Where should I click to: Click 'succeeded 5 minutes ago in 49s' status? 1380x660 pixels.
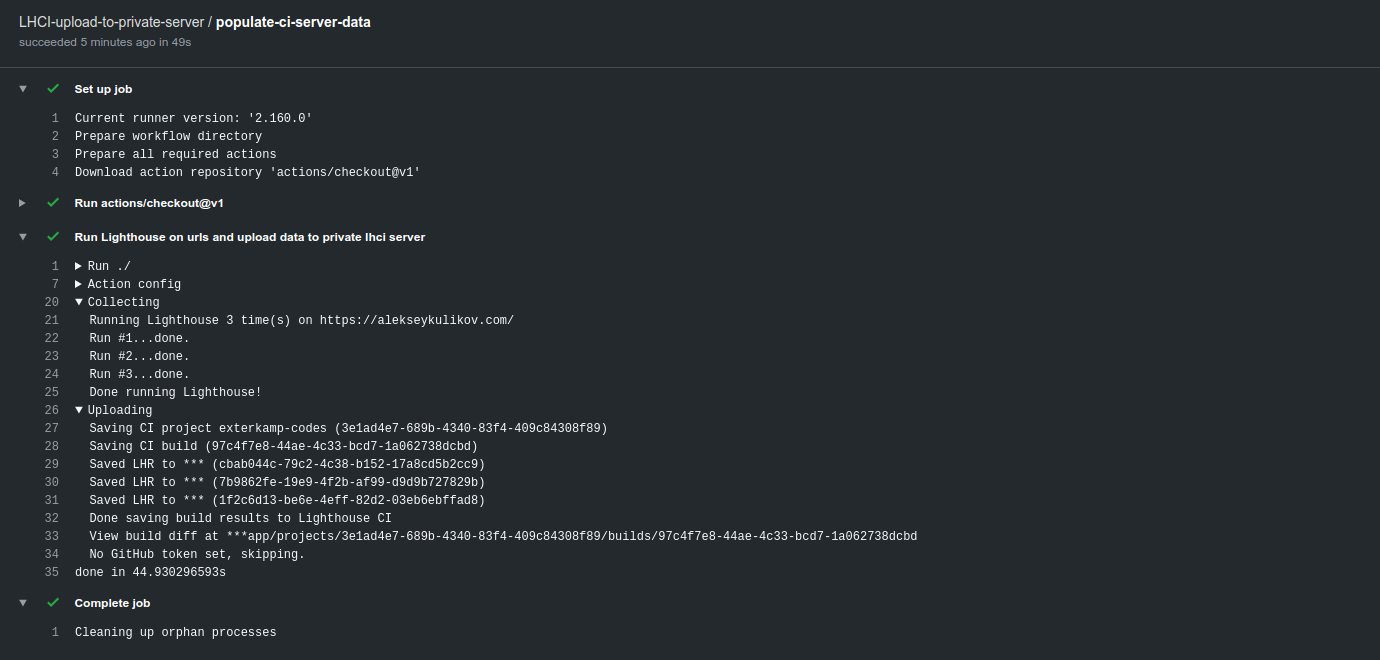pos(105,43)
